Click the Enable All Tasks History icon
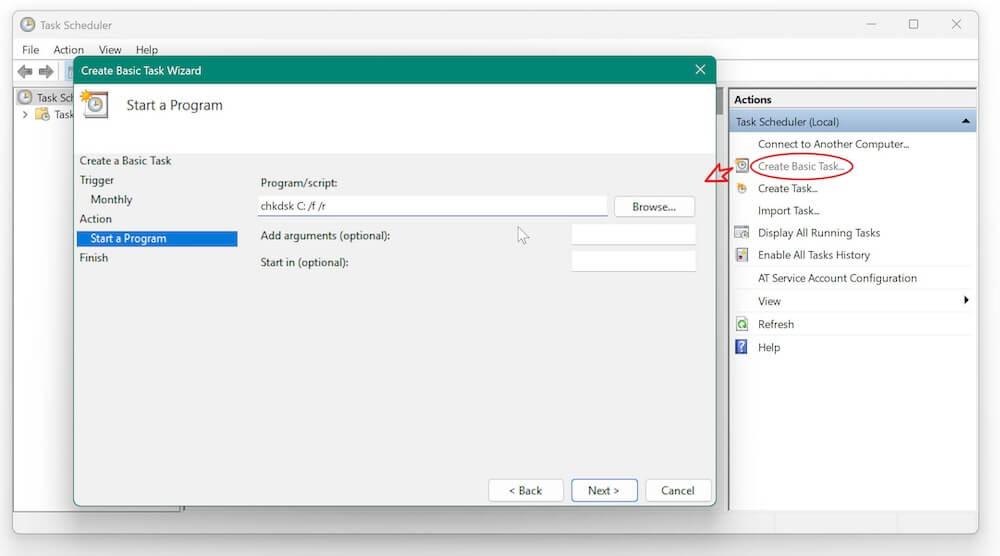The width and height of the screenshot is (1000, 556). click(x=742, y=255)
